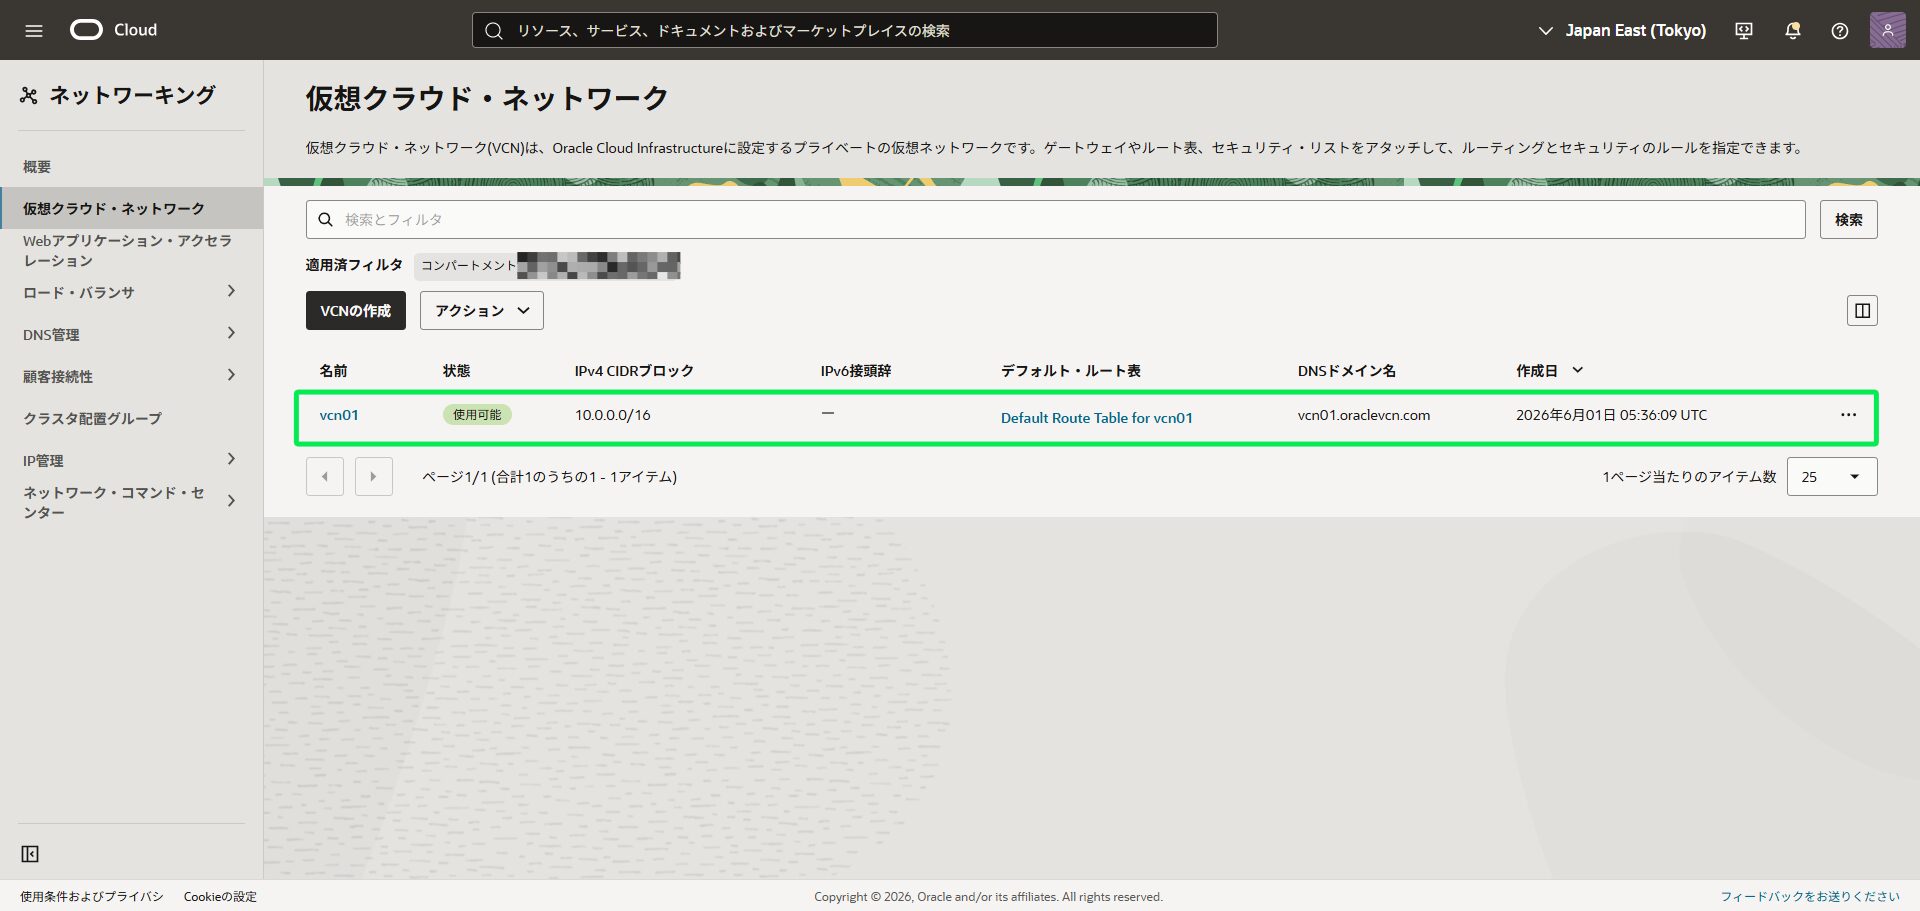
Task: Click the ネットワーキング sidebar title
Action: (133, 96)
